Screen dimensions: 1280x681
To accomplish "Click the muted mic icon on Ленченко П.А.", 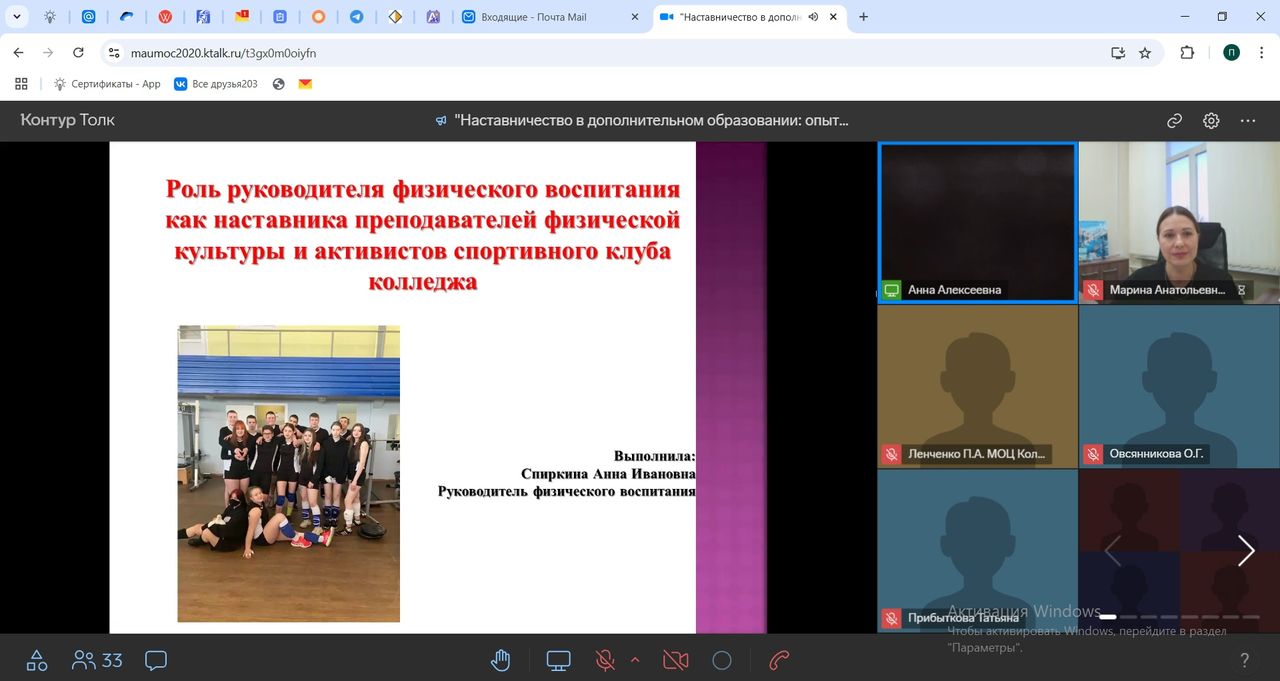I will click(x=892, y=454).
